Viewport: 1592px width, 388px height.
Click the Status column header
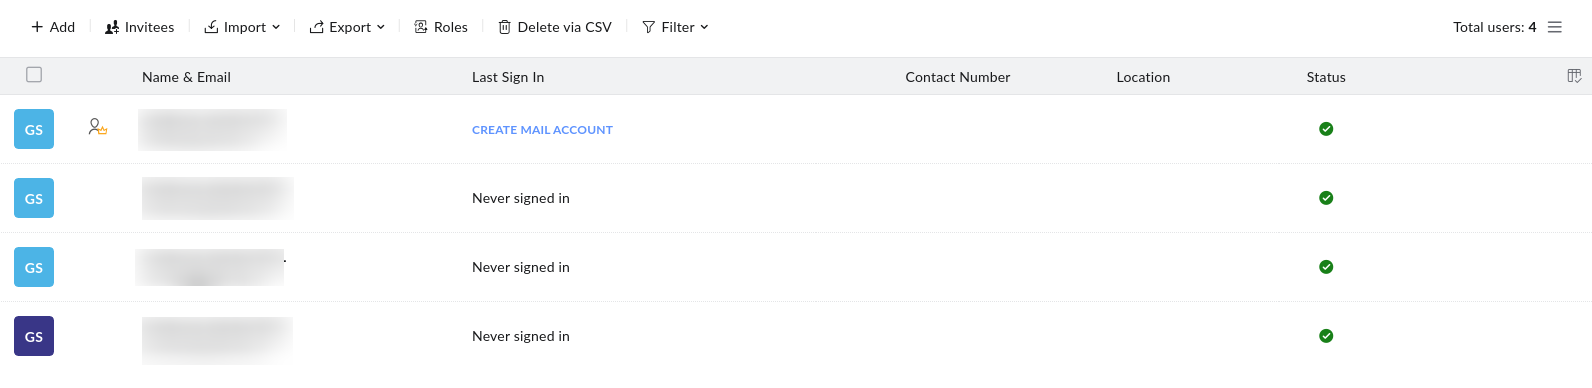[1326, 77]
